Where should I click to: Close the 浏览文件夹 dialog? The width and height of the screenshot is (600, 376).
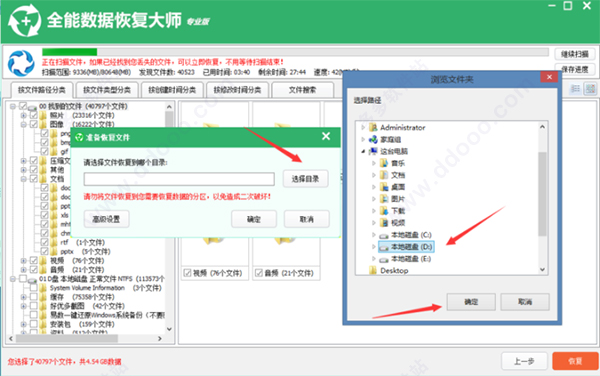(549, 77)
